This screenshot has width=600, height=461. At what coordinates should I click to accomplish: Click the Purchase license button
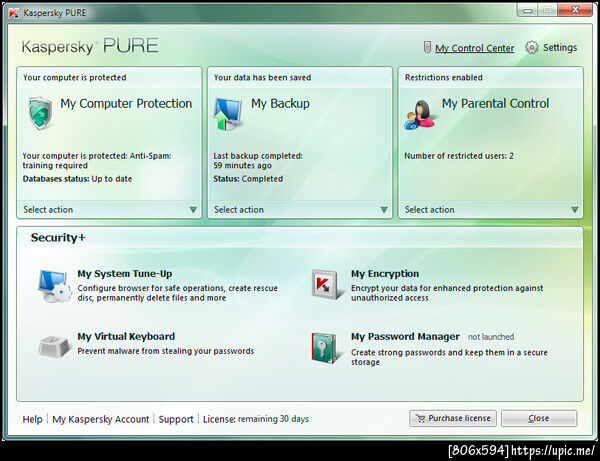pos(453,418)
